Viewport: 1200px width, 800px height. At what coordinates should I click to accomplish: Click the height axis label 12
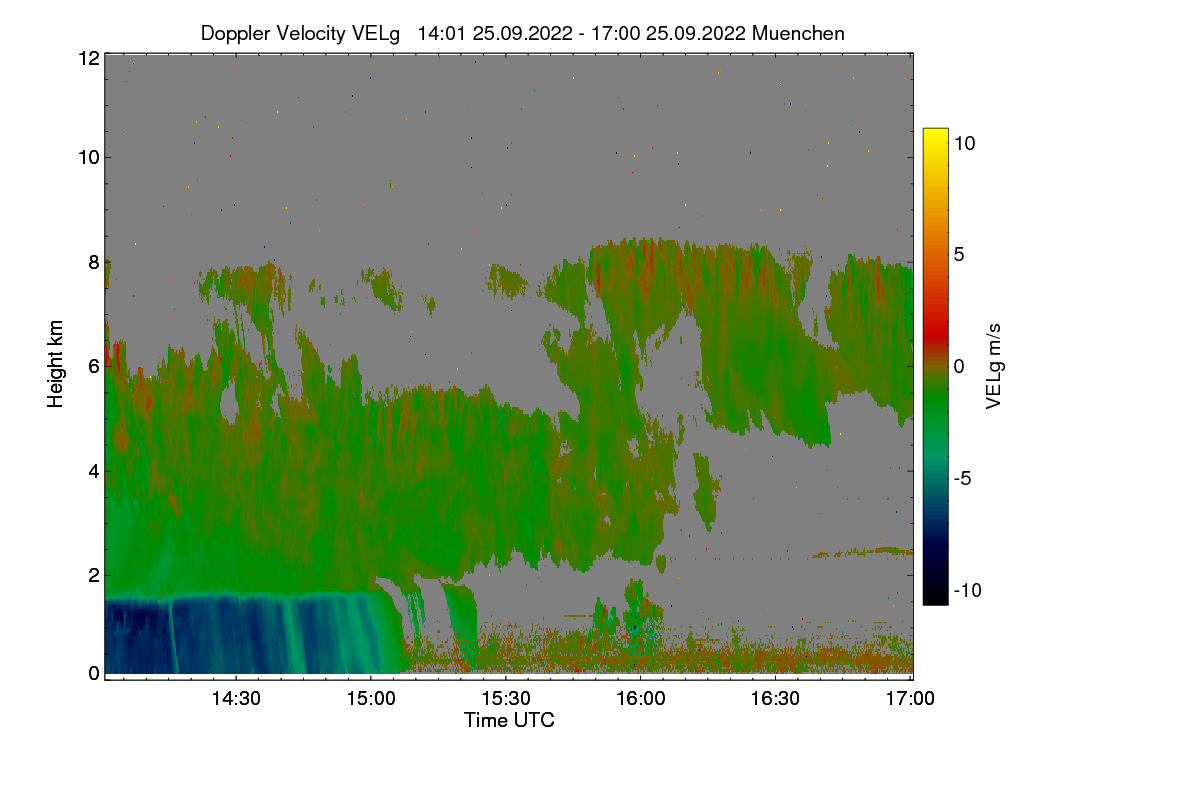click(88, 58)
